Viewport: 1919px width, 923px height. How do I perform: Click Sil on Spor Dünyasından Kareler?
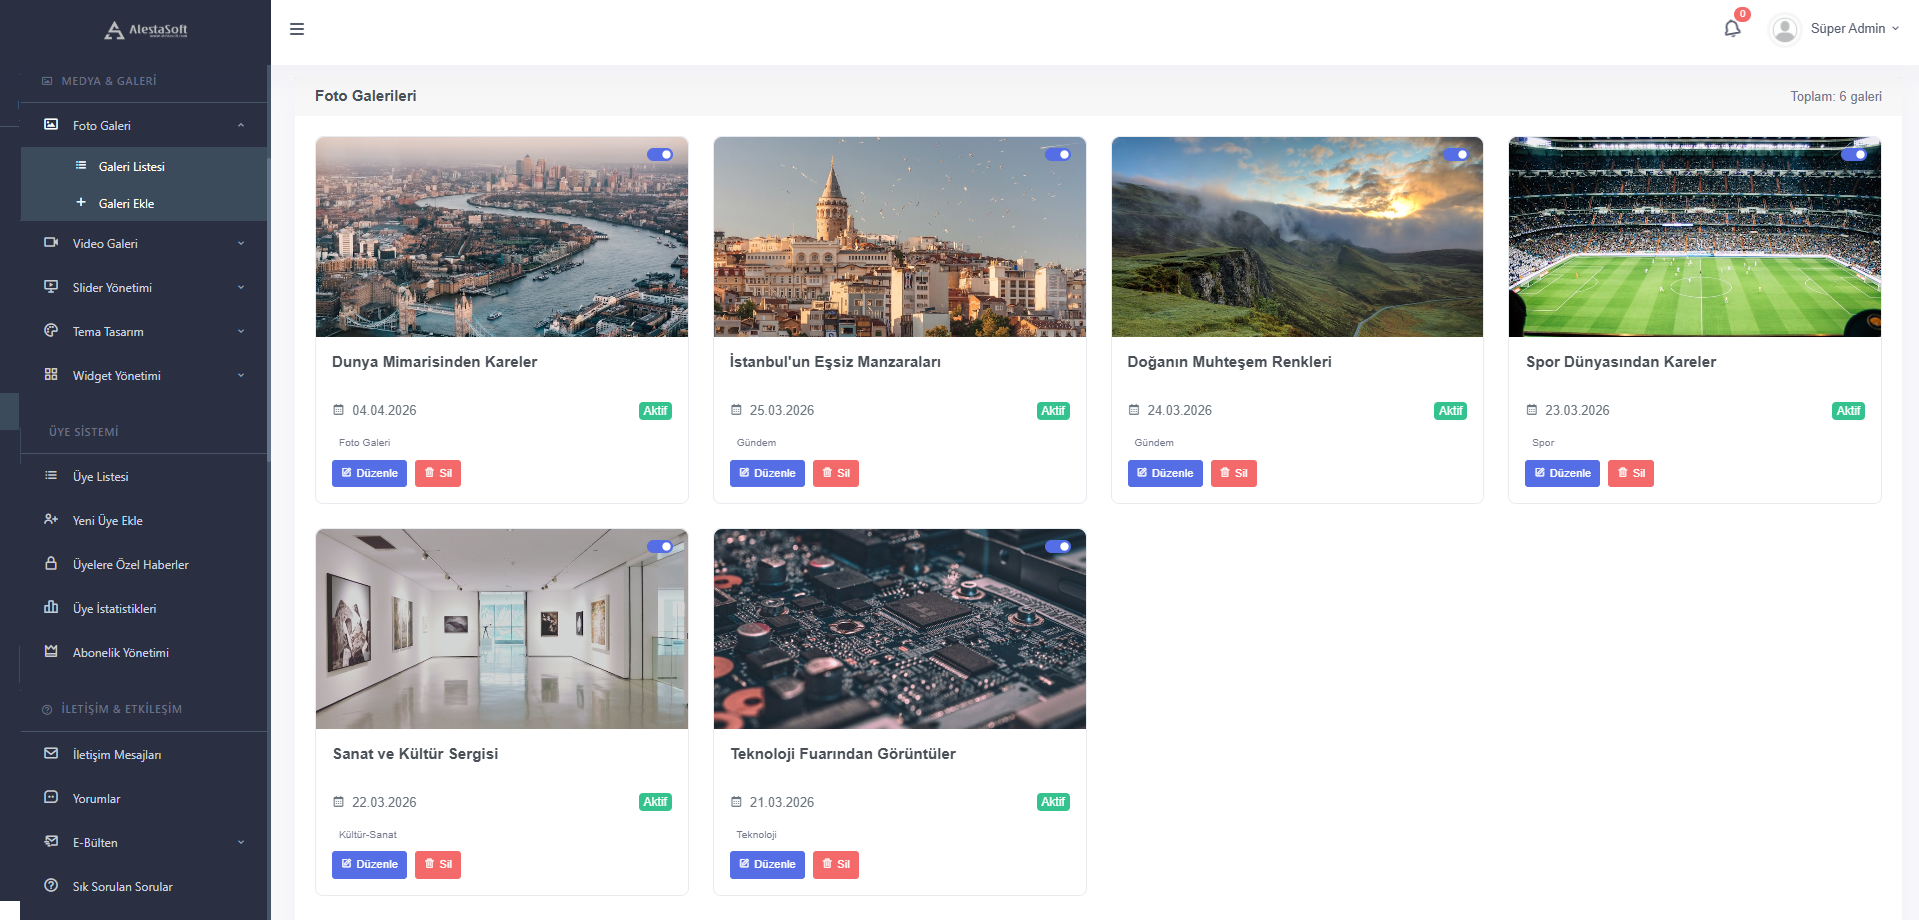[1630, 473]
